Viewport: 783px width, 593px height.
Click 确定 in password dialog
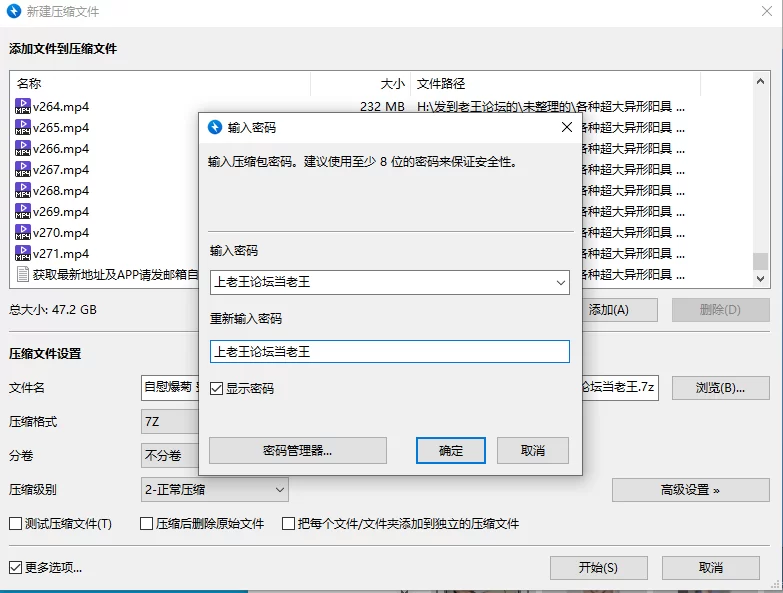coord(451,451)
